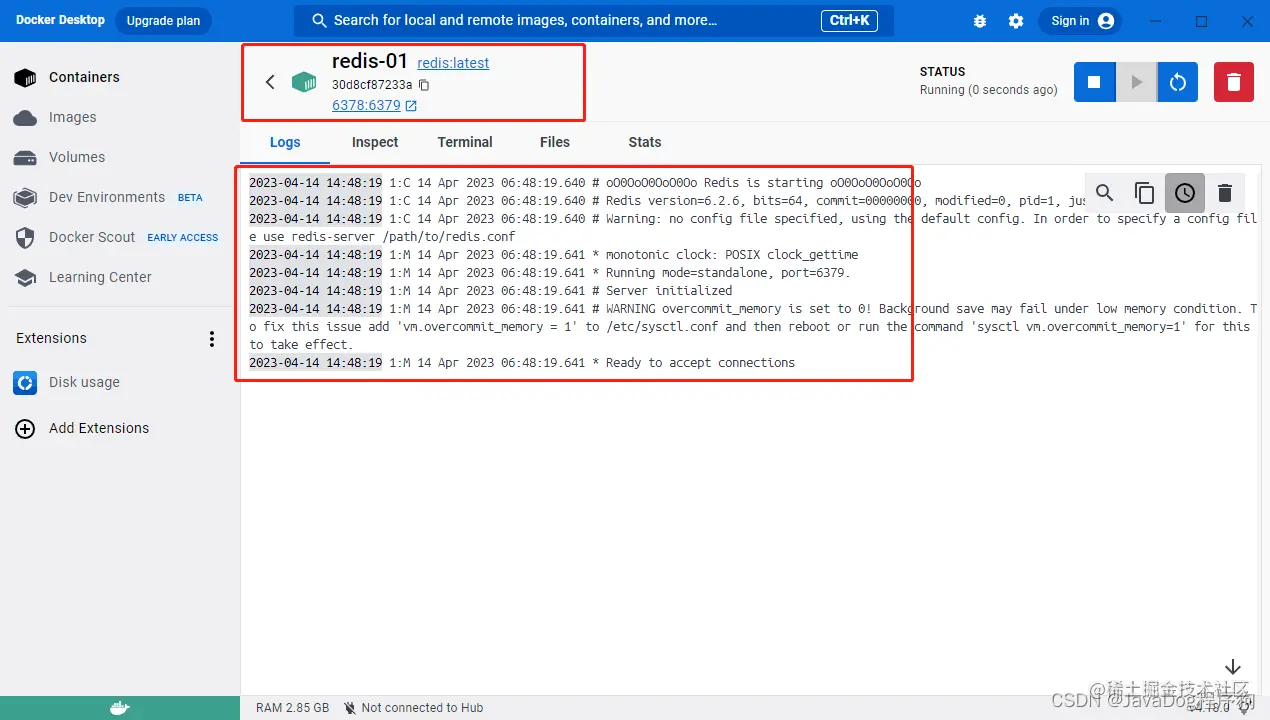This screenshot has width=1270, height=720.
Task: Switch to the Stats tab
Action: 645,142
